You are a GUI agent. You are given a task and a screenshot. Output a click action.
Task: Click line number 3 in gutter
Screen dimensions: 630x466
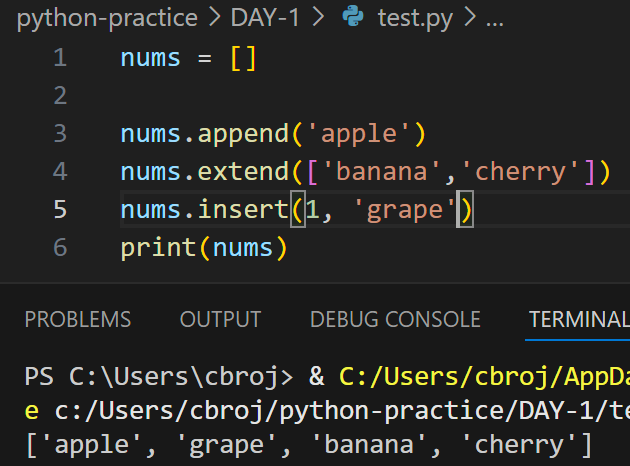pos(60,133)
